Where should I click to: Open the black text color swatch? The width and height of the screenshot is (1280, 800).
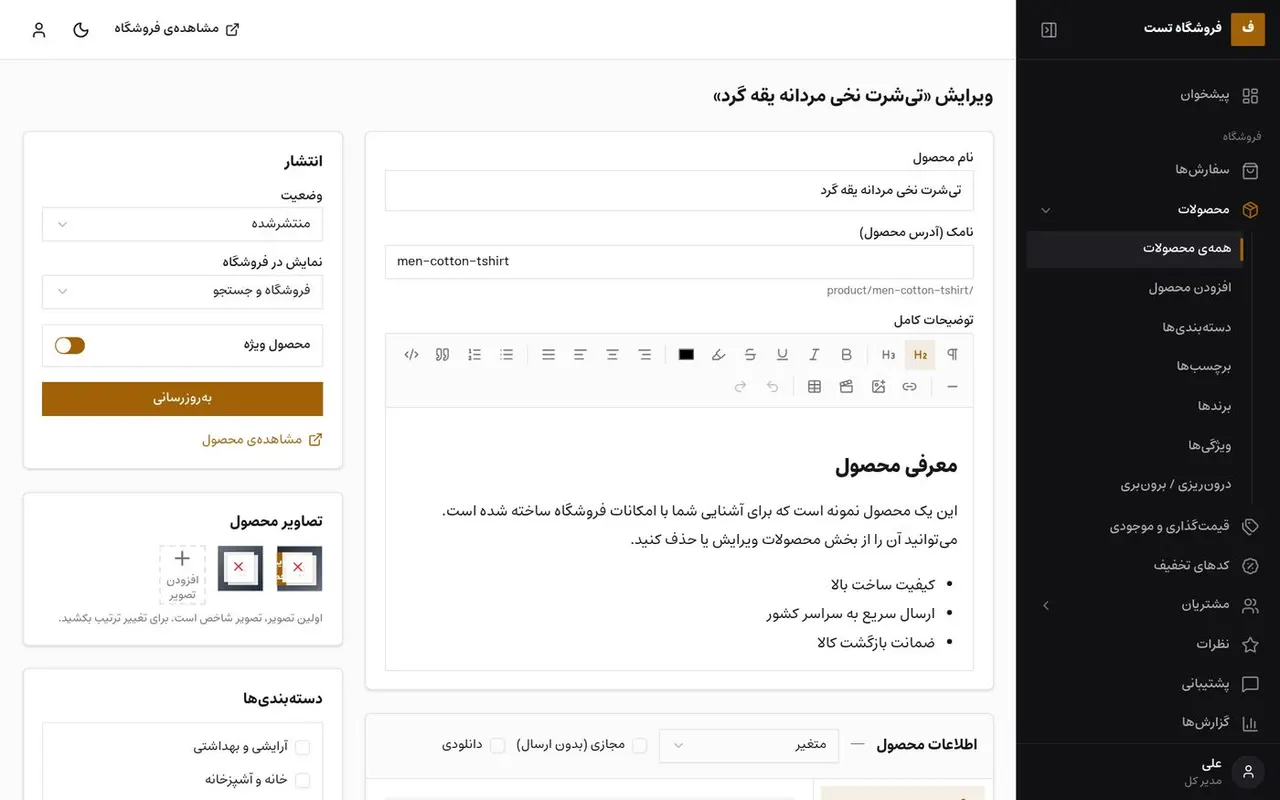[x=686, y=355]
